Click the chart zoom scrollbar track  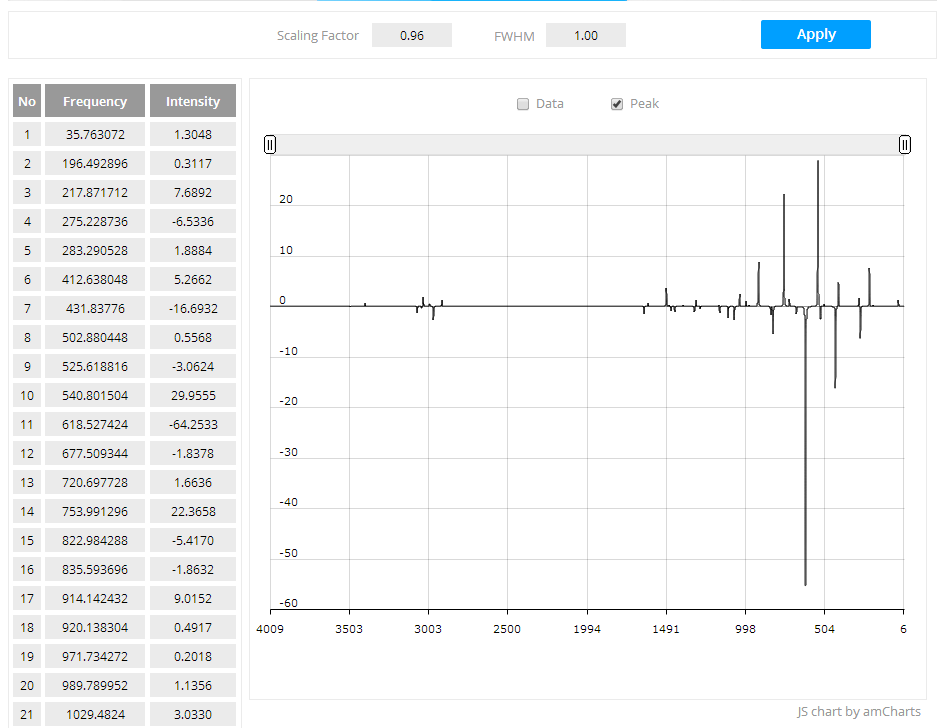coord(587,145)
